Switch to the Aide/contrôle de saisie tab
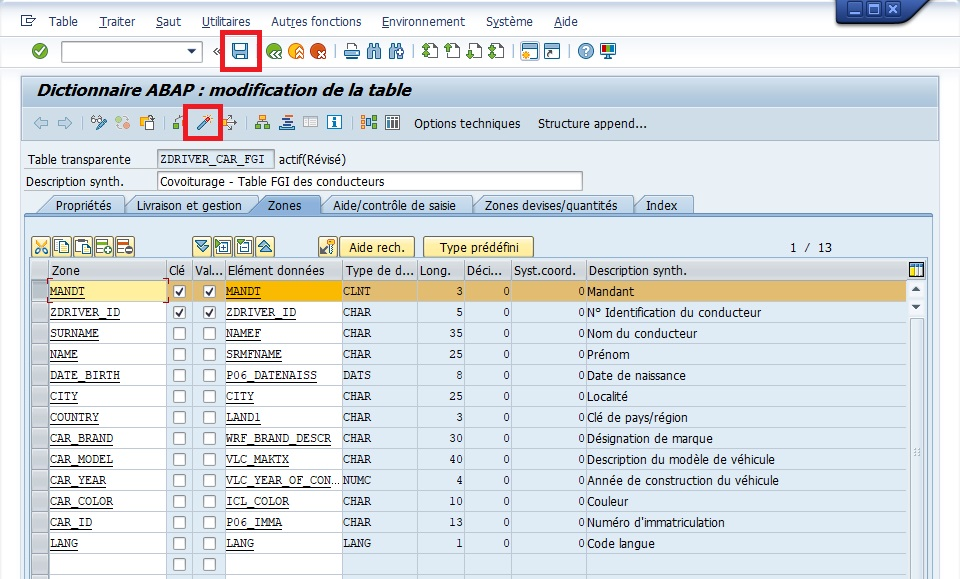This screenshot has width=960, height=579. (x=394, y=205)
